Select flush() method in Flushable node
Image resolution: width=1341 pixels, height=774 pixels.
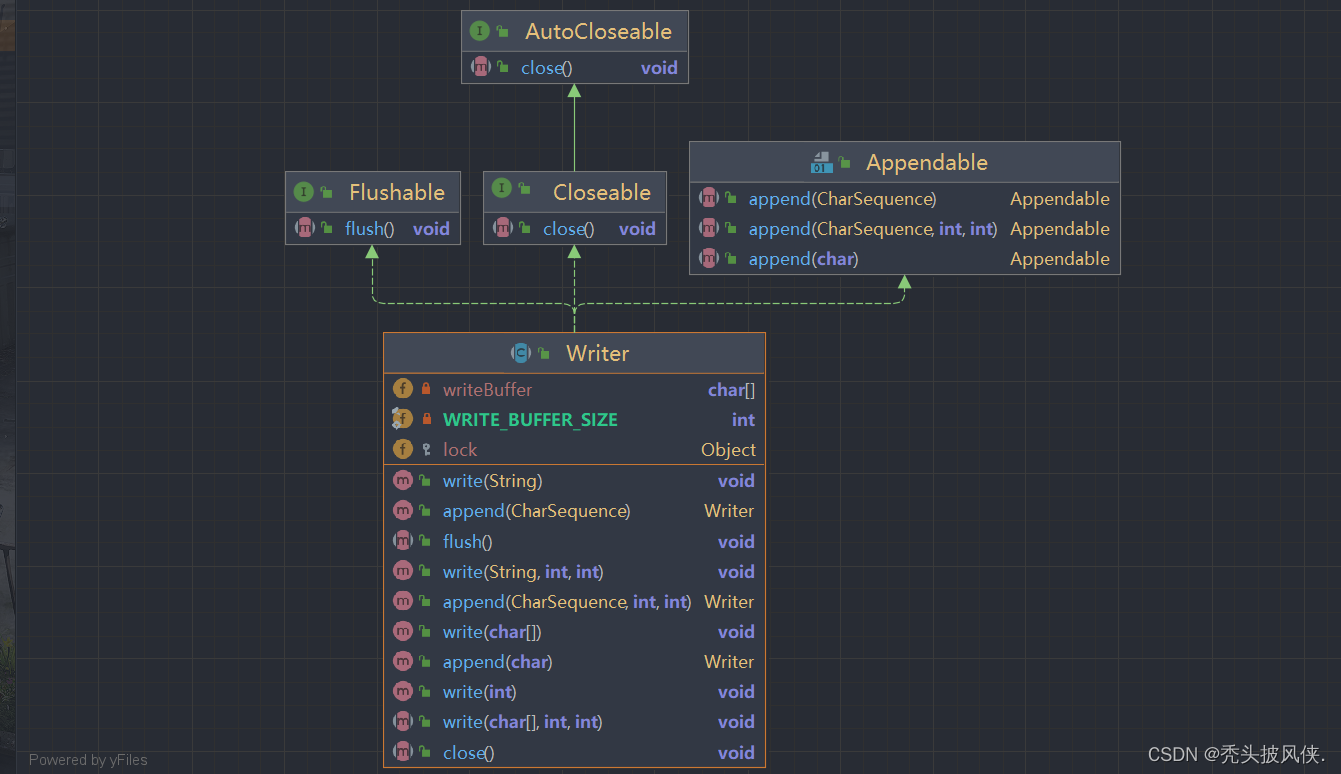click(372, 228)
